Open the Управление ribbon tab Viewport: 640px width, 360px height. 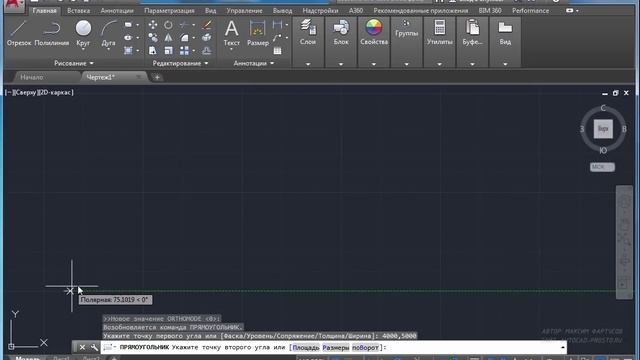pos(244,11)
